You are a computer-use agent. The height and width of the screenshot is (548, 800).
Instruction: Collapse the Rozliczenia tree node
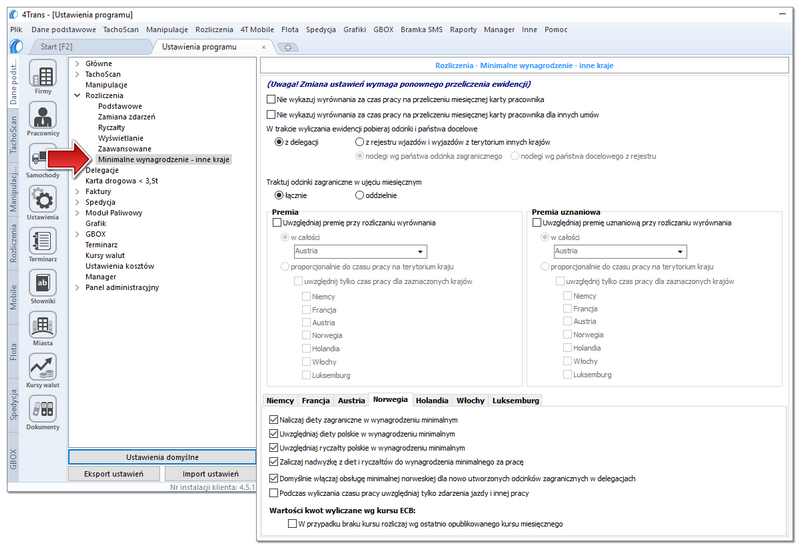77,95
